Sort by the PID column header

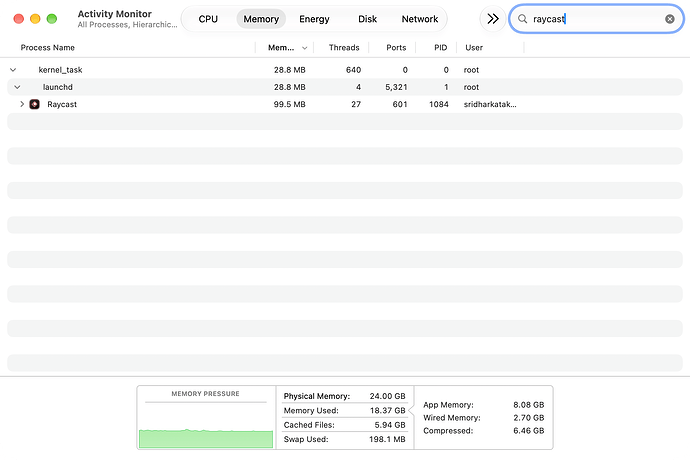coord(440,48)
